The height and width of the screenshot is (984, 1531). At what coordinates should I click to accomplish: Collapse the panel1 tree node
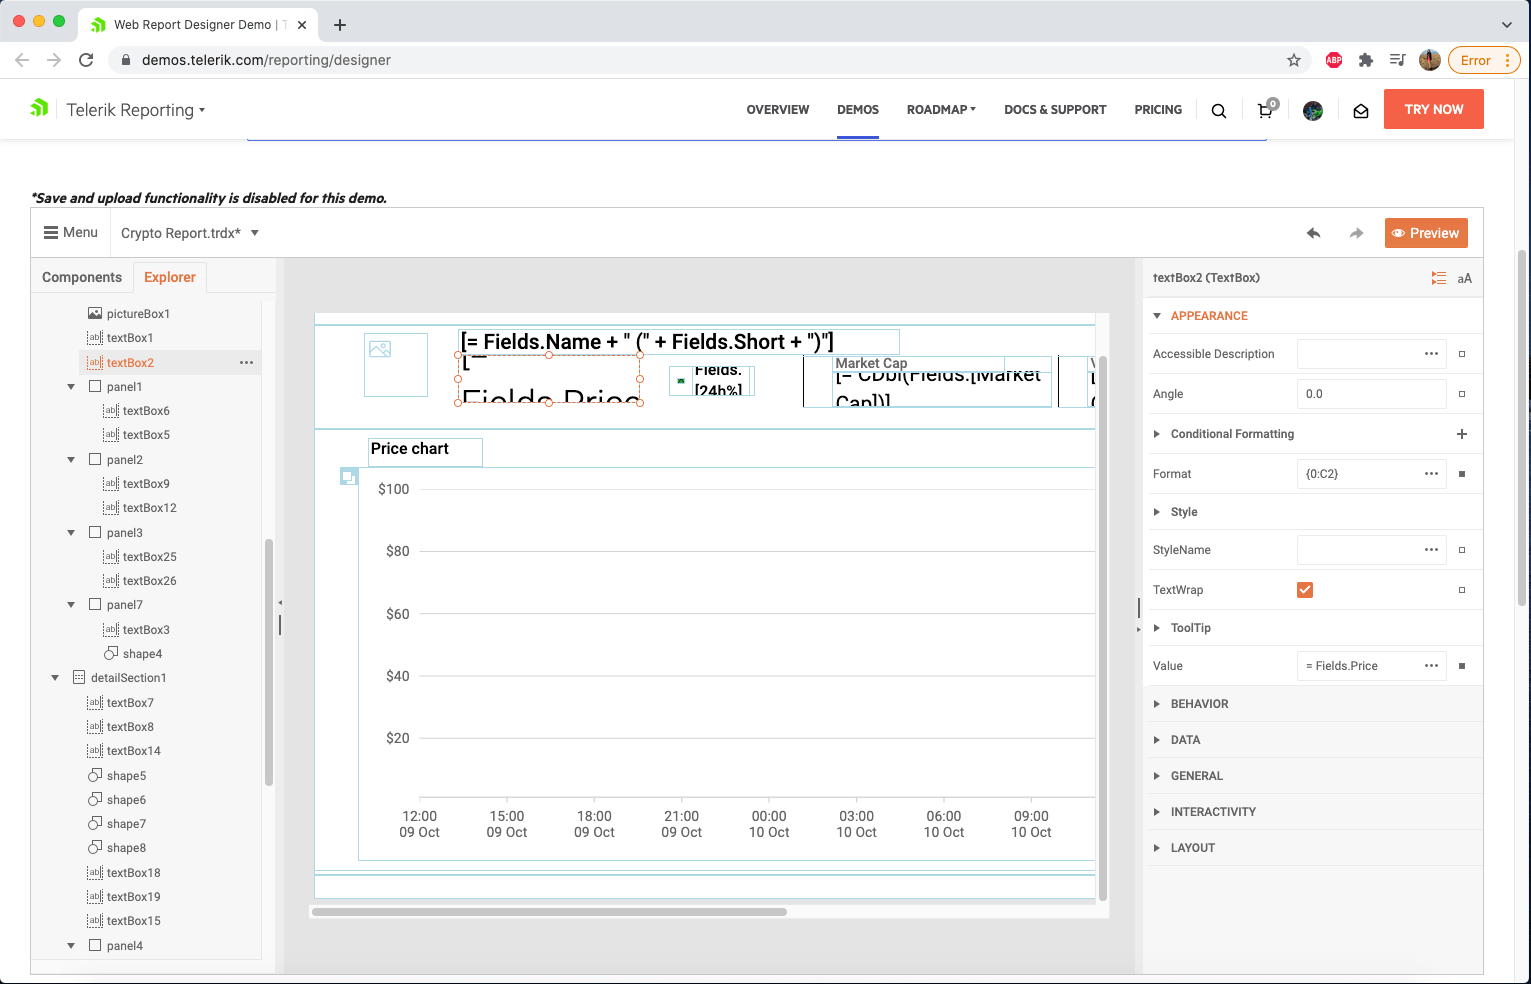pyautogui.click(x=70, y=386)
